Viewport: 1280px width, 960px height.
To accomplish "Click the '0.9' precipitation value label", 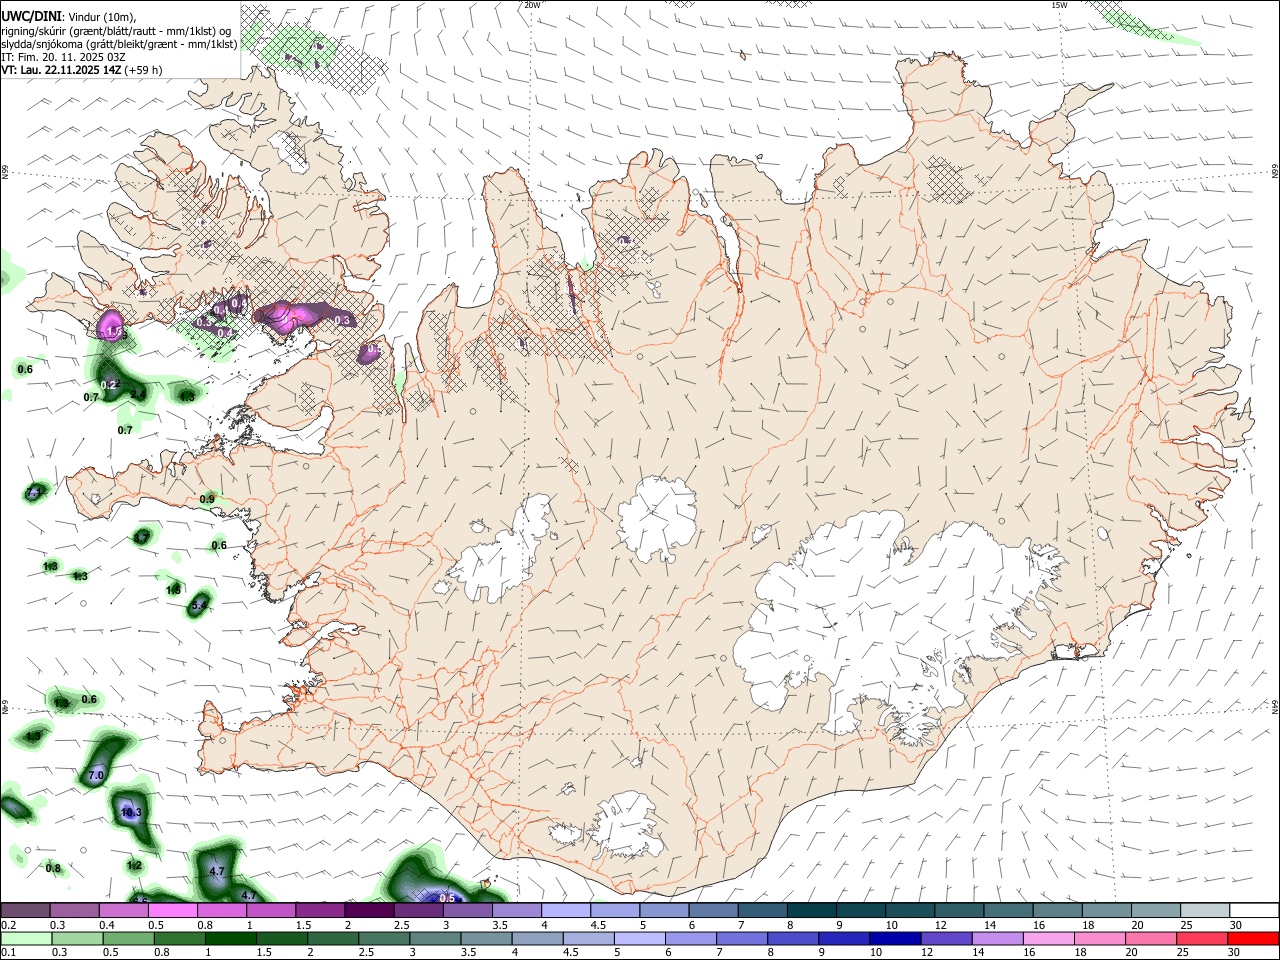I will [x=207, y=499].
